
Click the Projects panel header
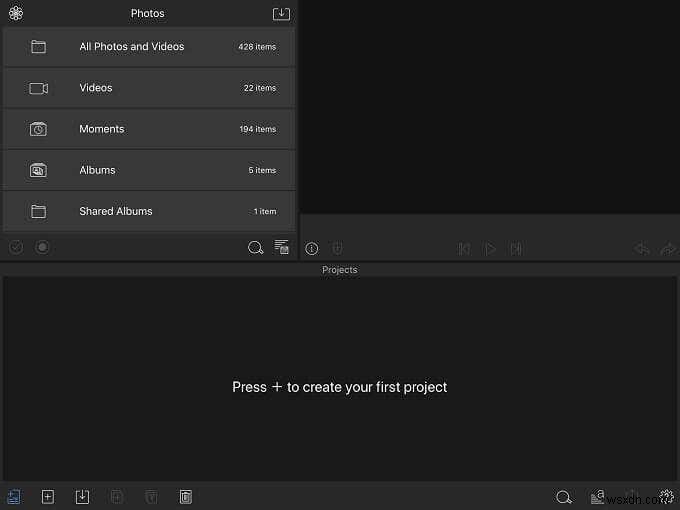[x=340, y=270]
